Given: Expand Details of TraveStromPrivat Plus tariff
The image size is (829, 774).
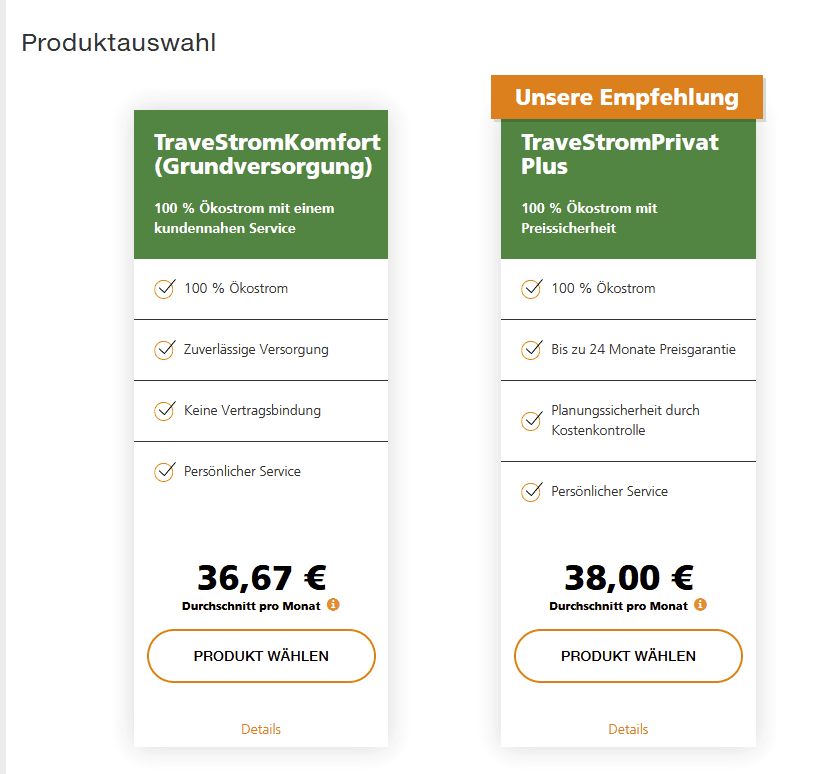Looking at the screenshot, I should [628, 729].
